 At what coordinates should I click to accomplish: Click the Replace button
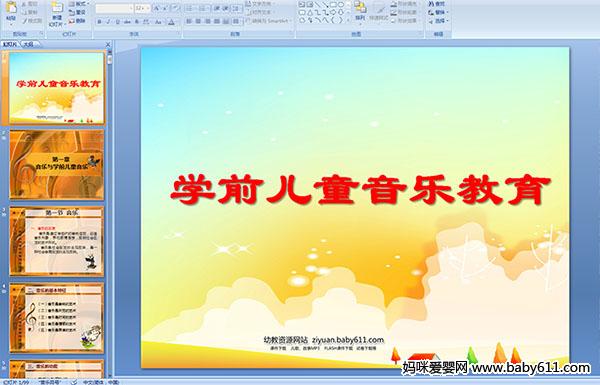click(x=437, y=12)
